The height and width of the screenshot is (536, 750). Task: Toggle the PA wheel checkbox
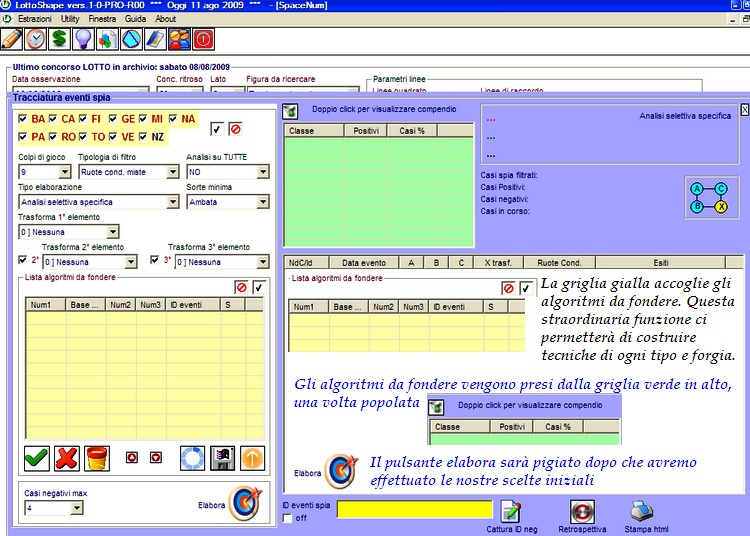22,136
